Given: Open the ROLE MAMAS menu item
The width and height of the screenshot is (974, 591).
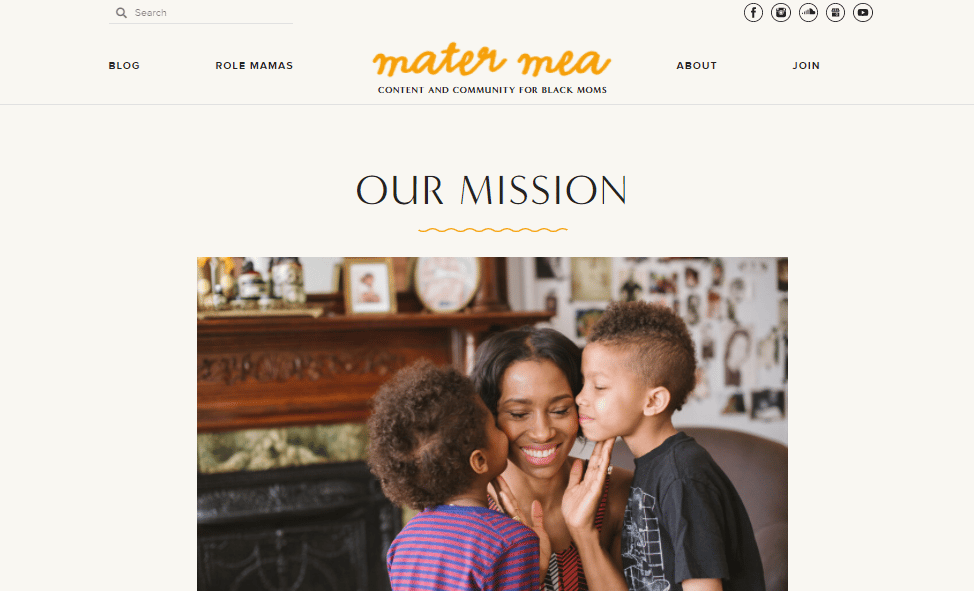Looking at the screenshot, I should tap(254, 65).
